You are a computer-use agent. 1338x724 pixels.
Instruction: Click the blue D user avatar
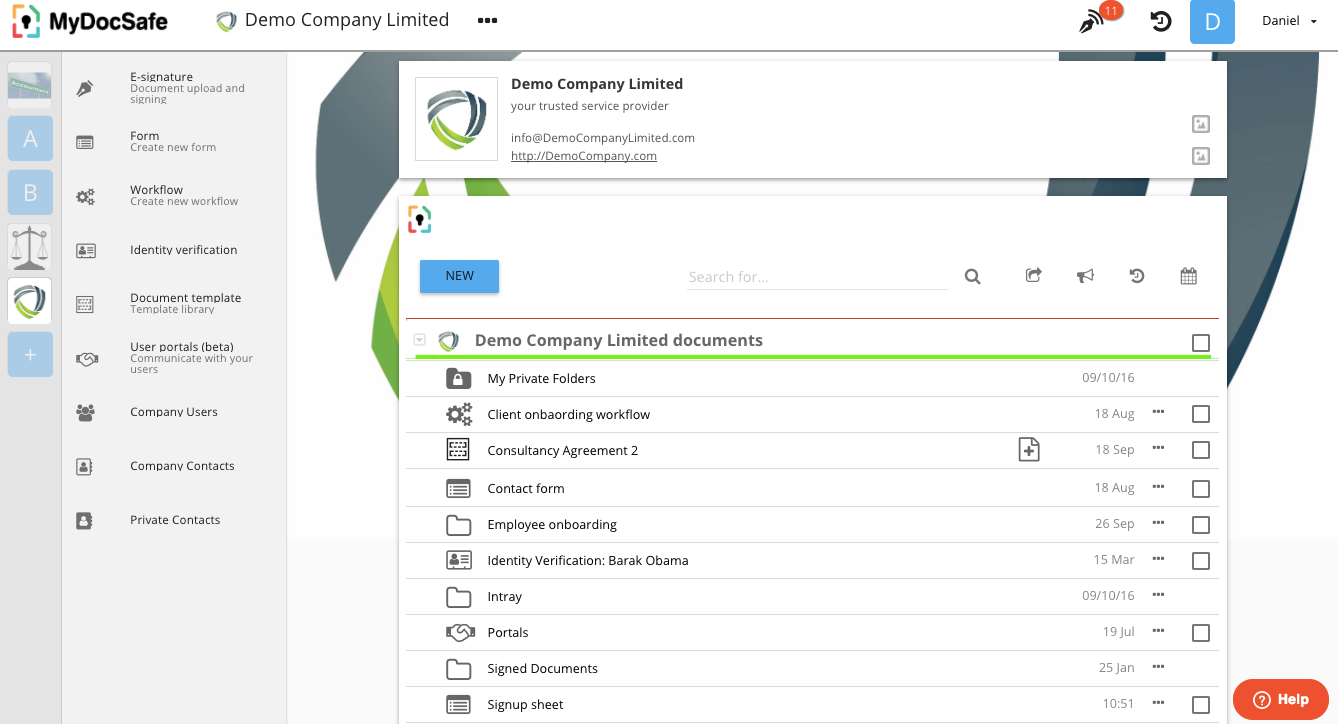click(x=1212, y=22)
